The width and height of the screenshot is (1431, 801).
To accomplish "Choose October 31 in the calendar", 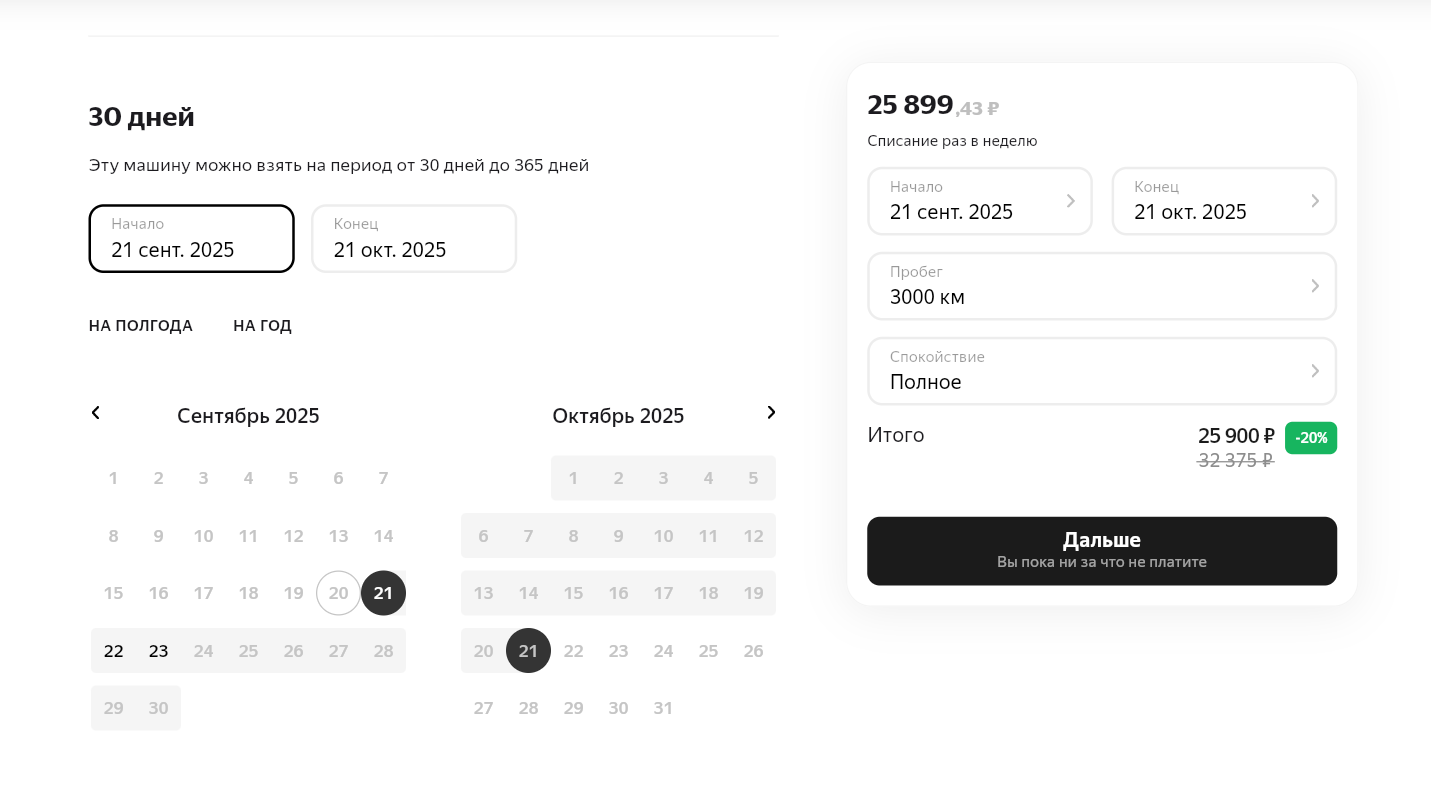I will (663, 708).
